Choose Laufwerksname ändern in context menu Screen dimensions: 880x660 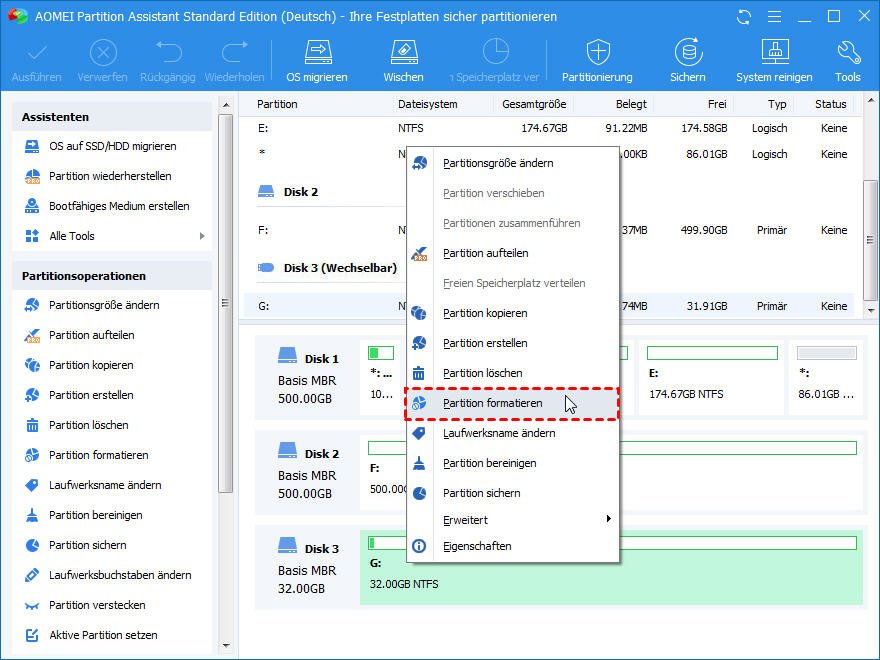[x=512, y=433]
